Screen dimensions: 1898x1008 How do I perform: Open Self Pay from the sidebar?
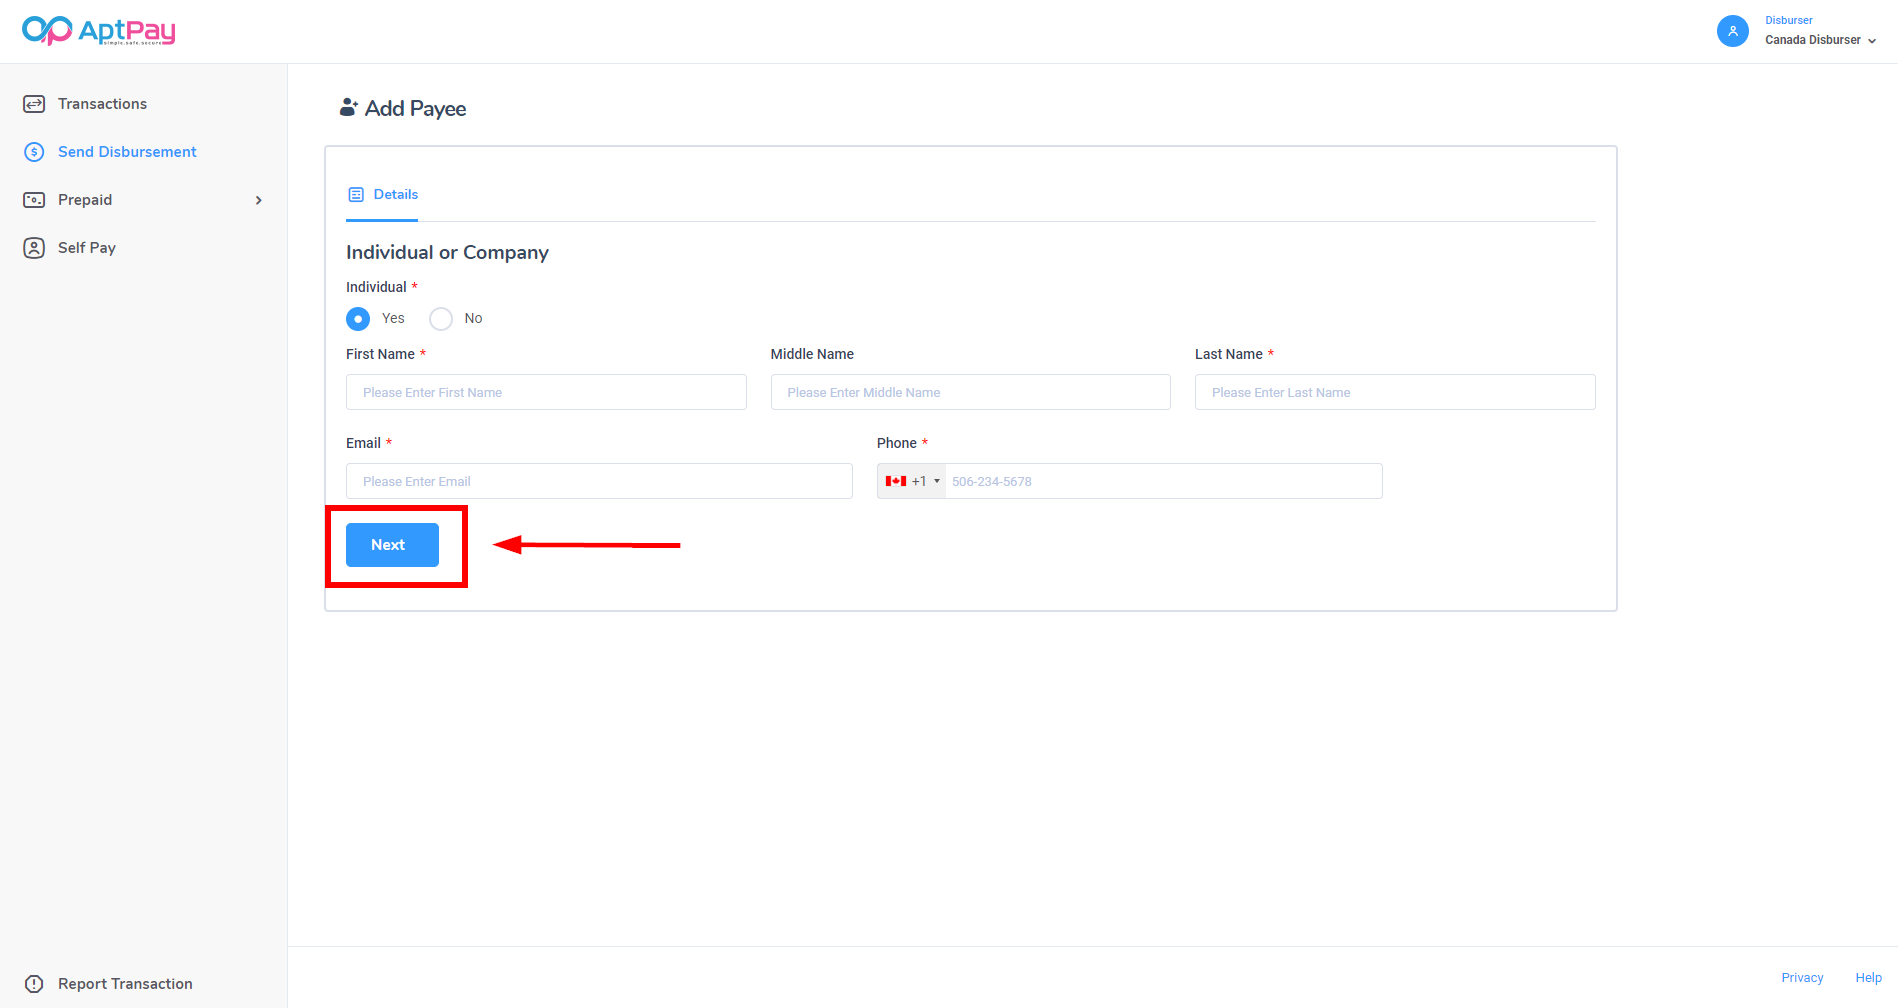[x=87, y=248]
